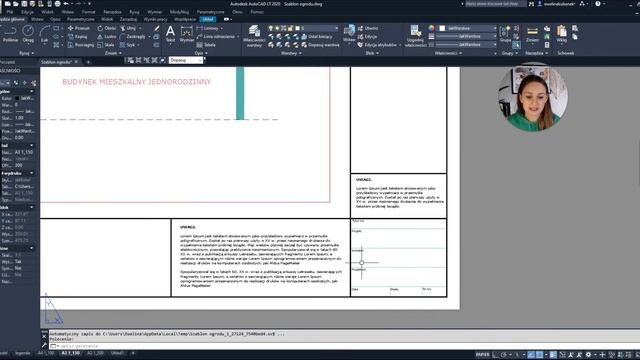
Task: Open the layer name dropdown list
Action: [318, 28]
